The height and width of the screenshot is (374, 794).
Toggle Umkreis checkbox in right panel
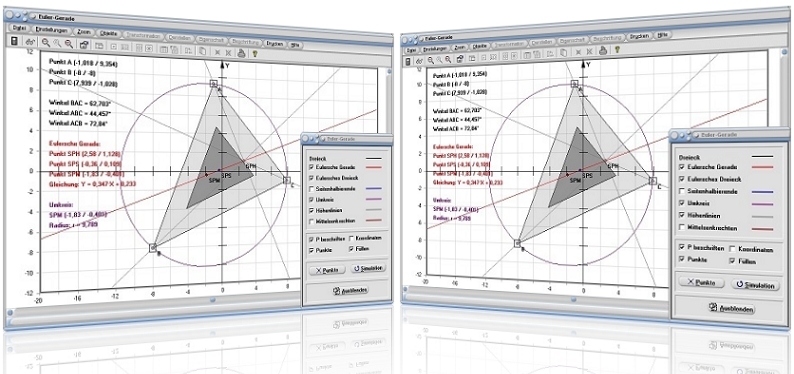[681, 203]
